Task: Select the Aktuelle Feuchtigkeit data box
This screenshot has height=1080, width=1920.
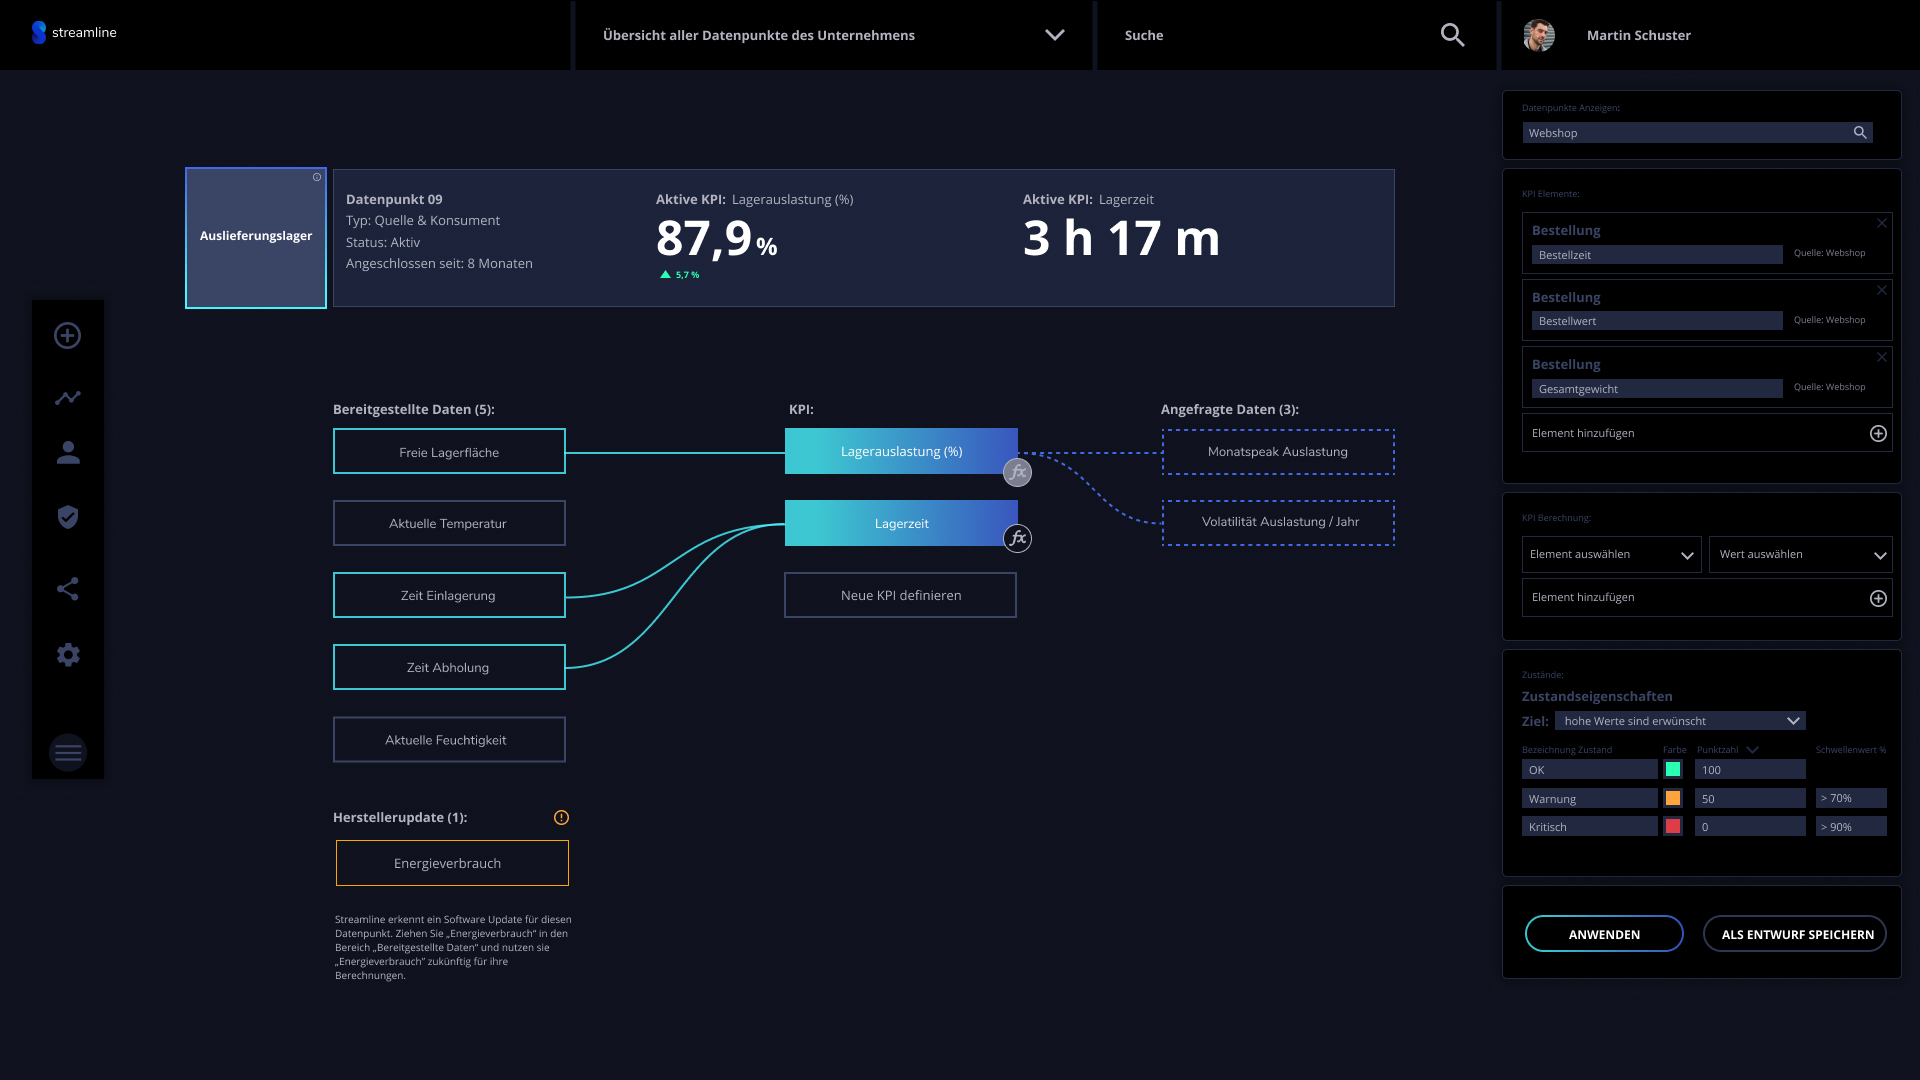Action: (449, 740)
